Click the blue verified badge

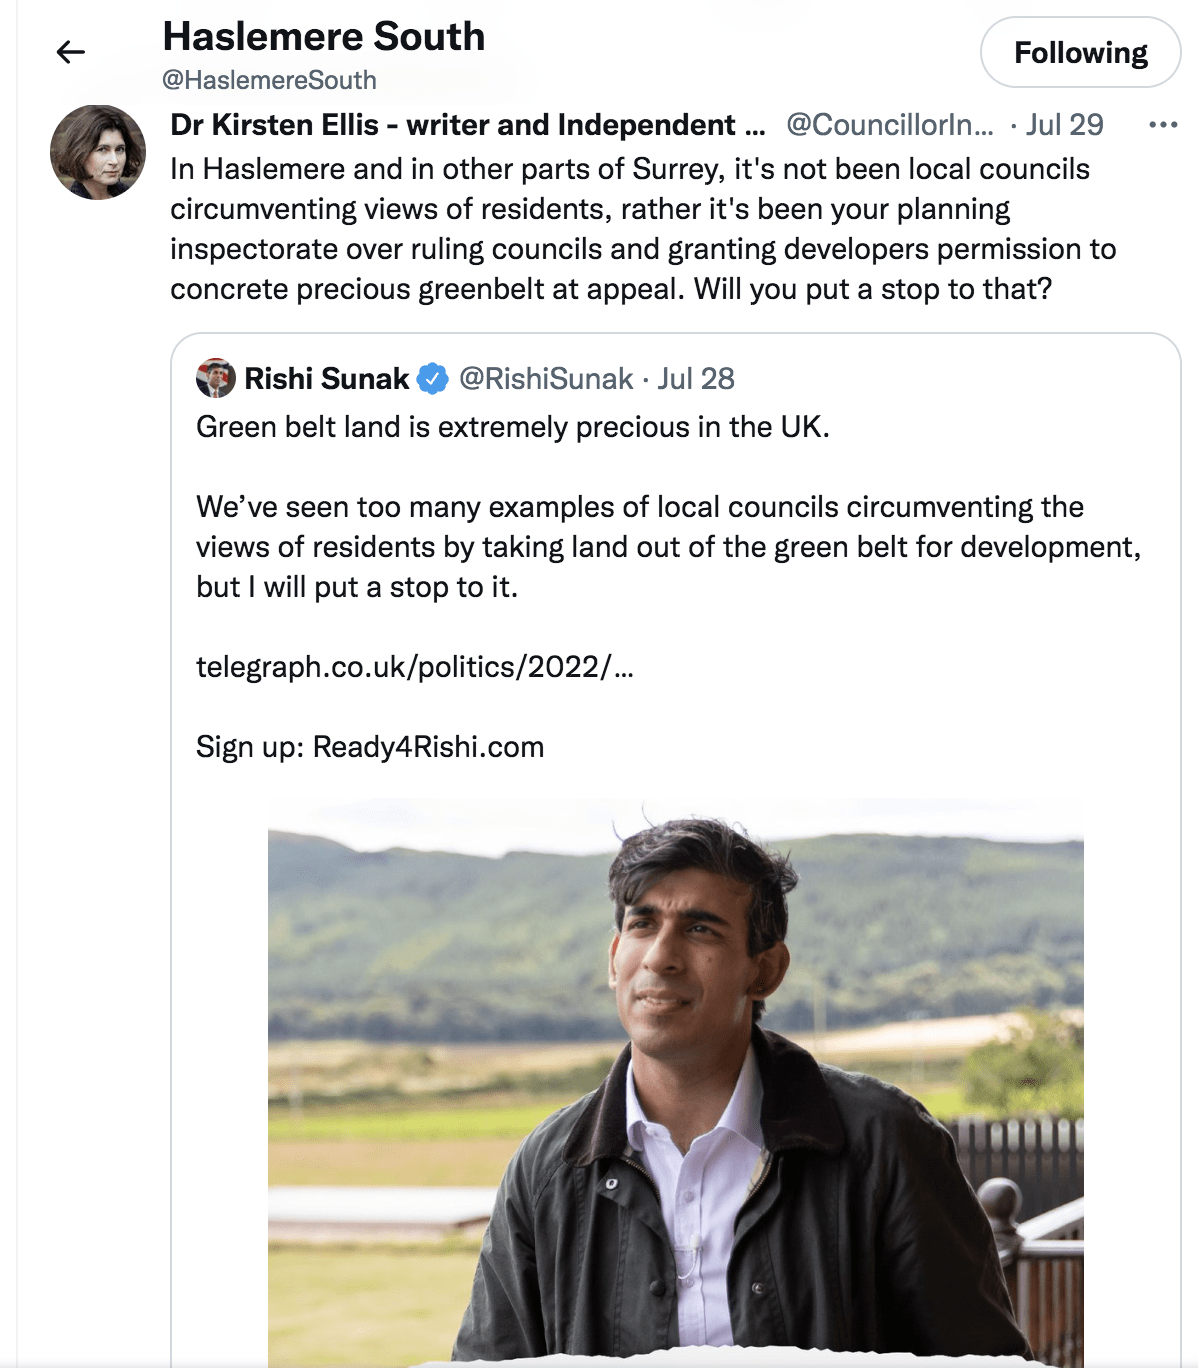click(x=432, y=379)
